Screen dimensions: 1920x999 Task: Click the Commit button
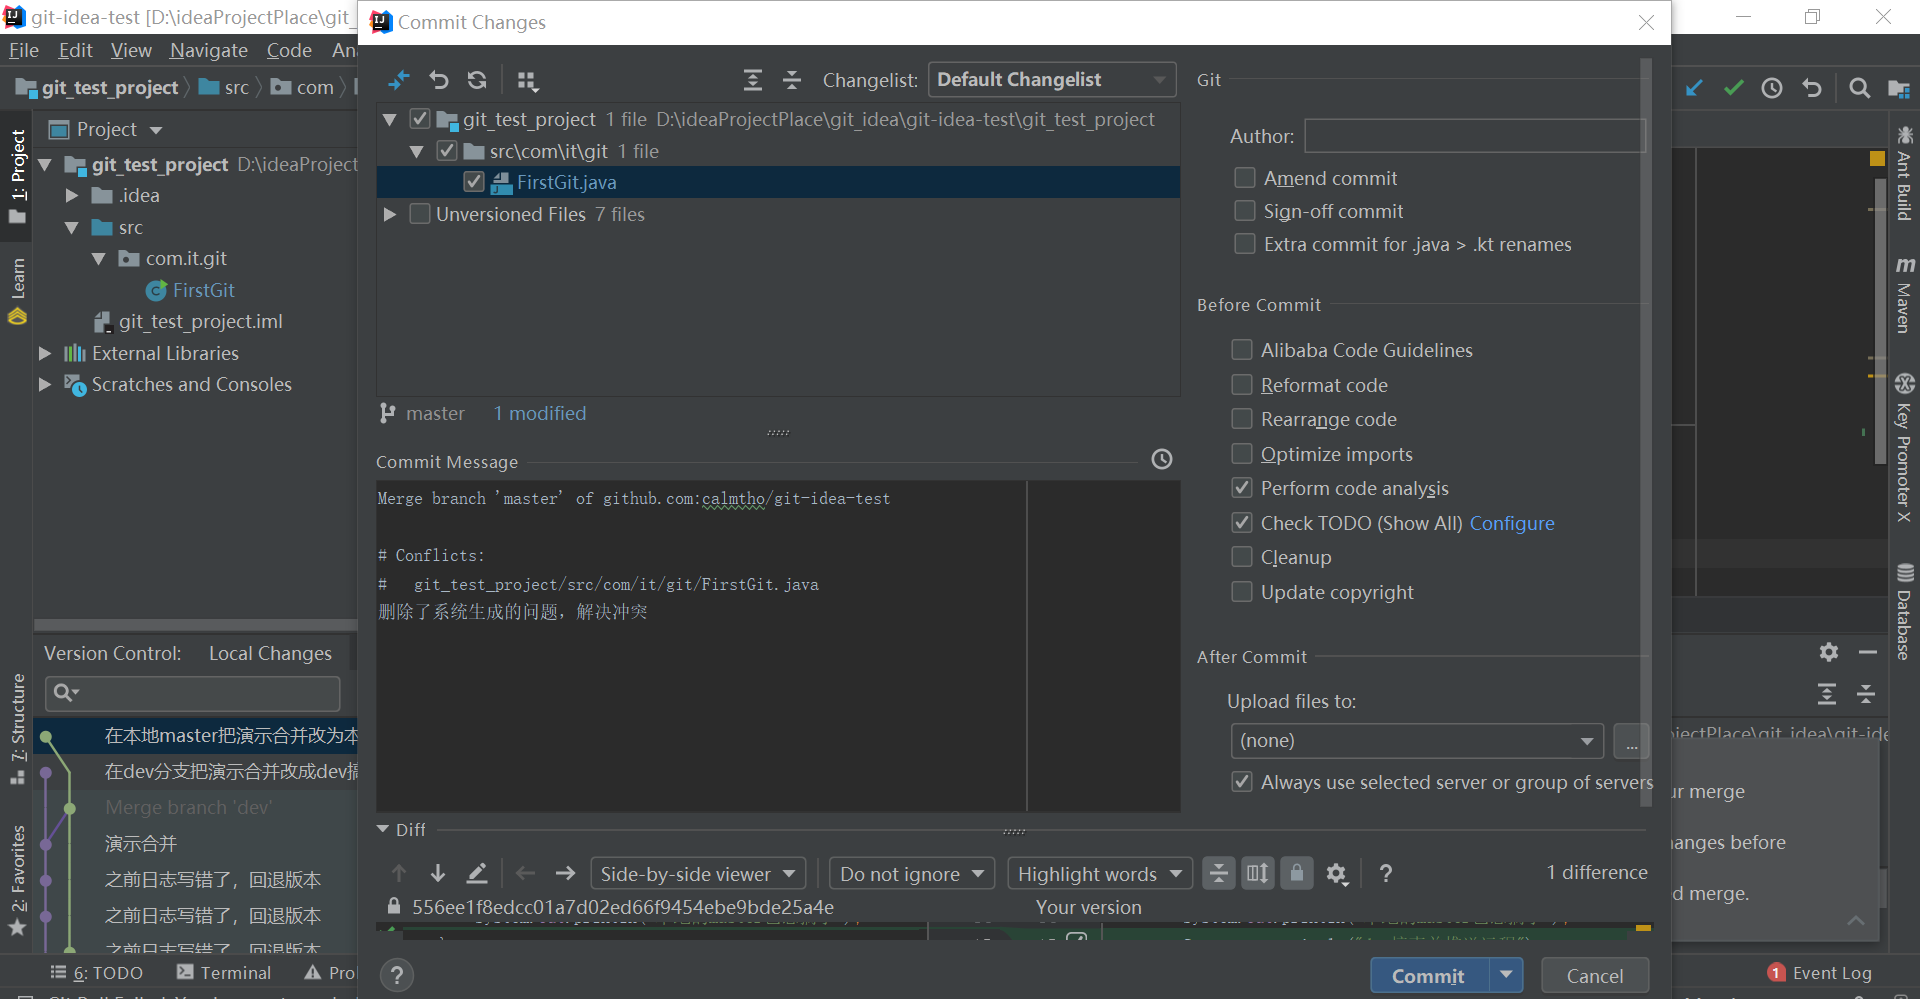coord(1429,975)
